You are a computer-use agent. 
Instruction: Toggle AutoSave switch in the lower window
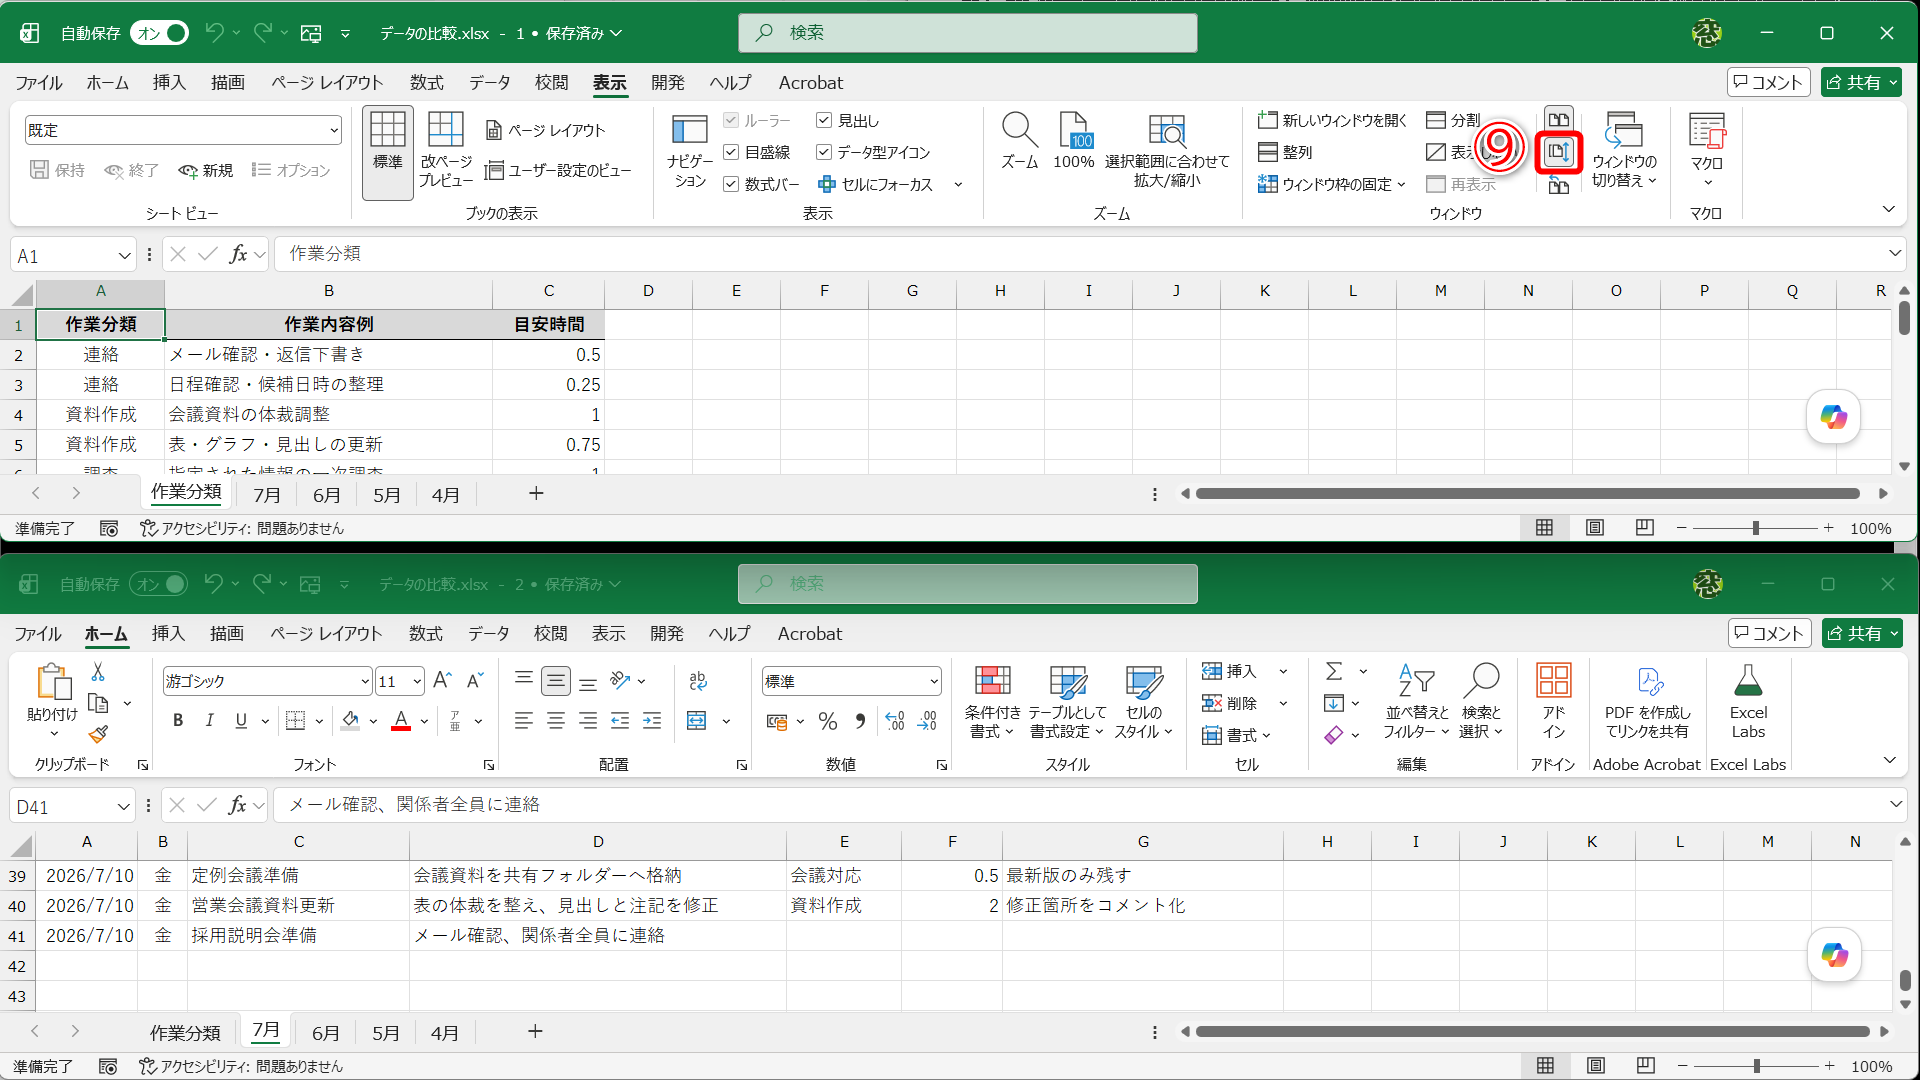click(x=159, y=584)
